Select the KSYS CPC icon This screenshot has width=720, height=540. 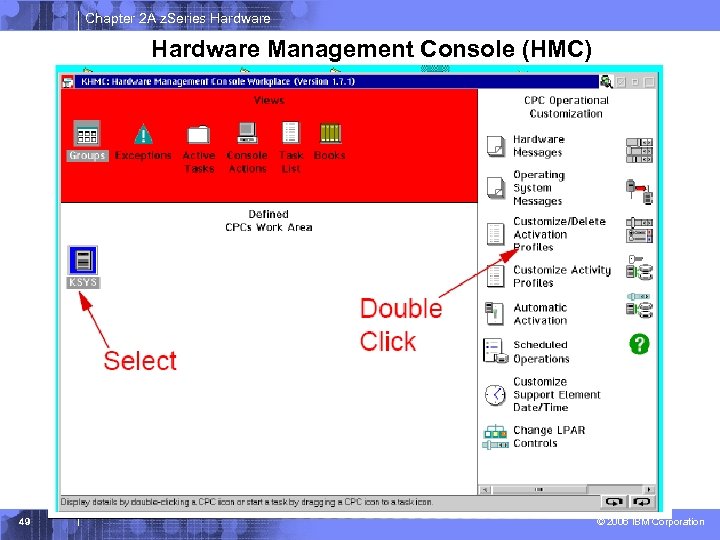click(83, 260)
